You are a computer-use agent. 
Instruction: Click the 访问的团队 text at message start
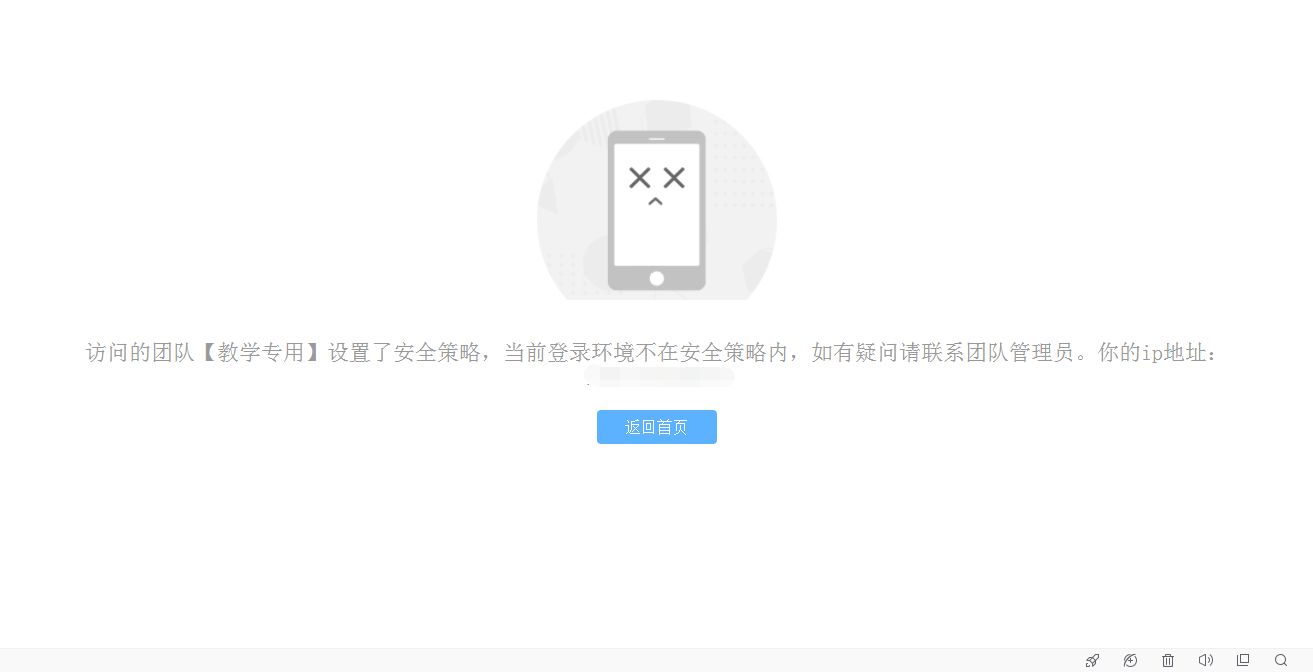pyautogui.click(x=140, y=353)
